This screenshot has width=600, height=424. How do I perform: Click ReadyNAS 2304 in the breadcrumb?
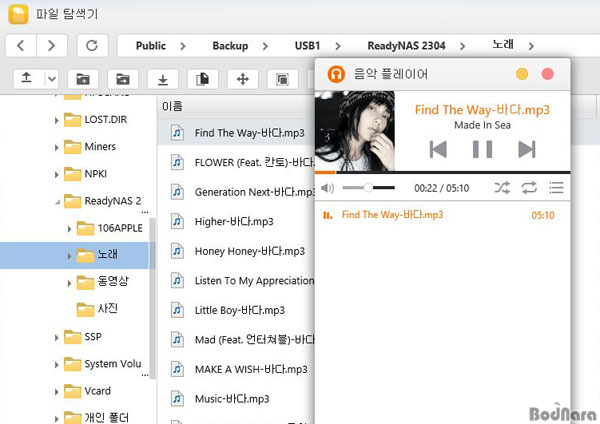(406, 46)
